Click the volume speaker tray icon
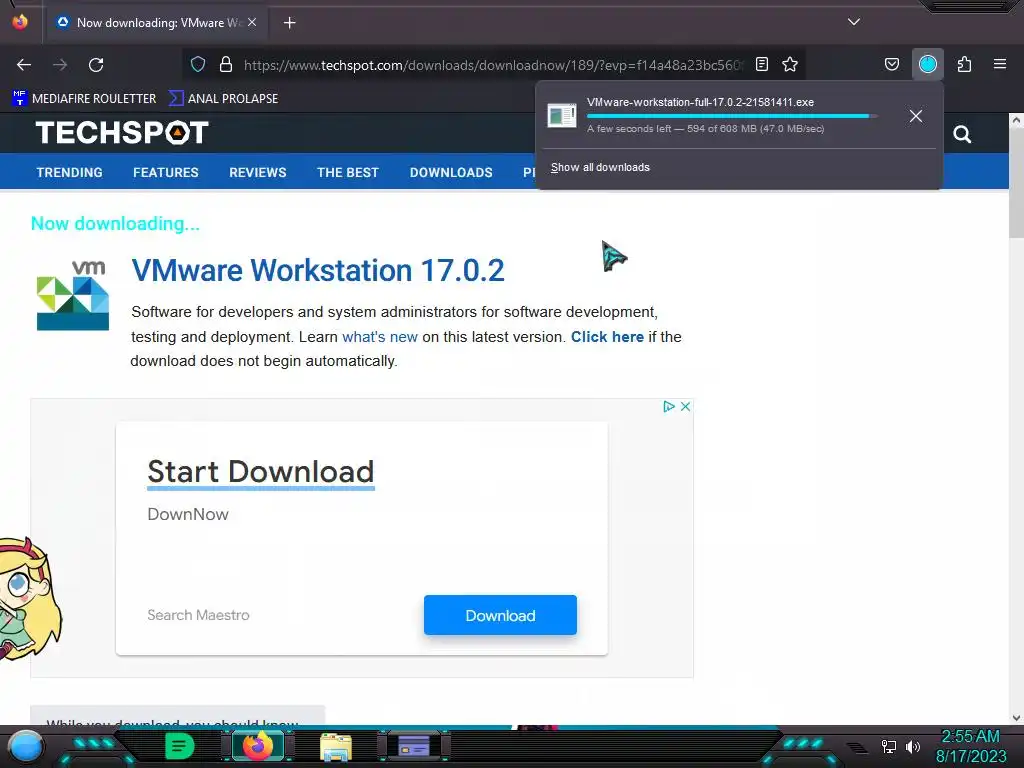The width and height of the screenshot is (1024, 768). [913, 746]
